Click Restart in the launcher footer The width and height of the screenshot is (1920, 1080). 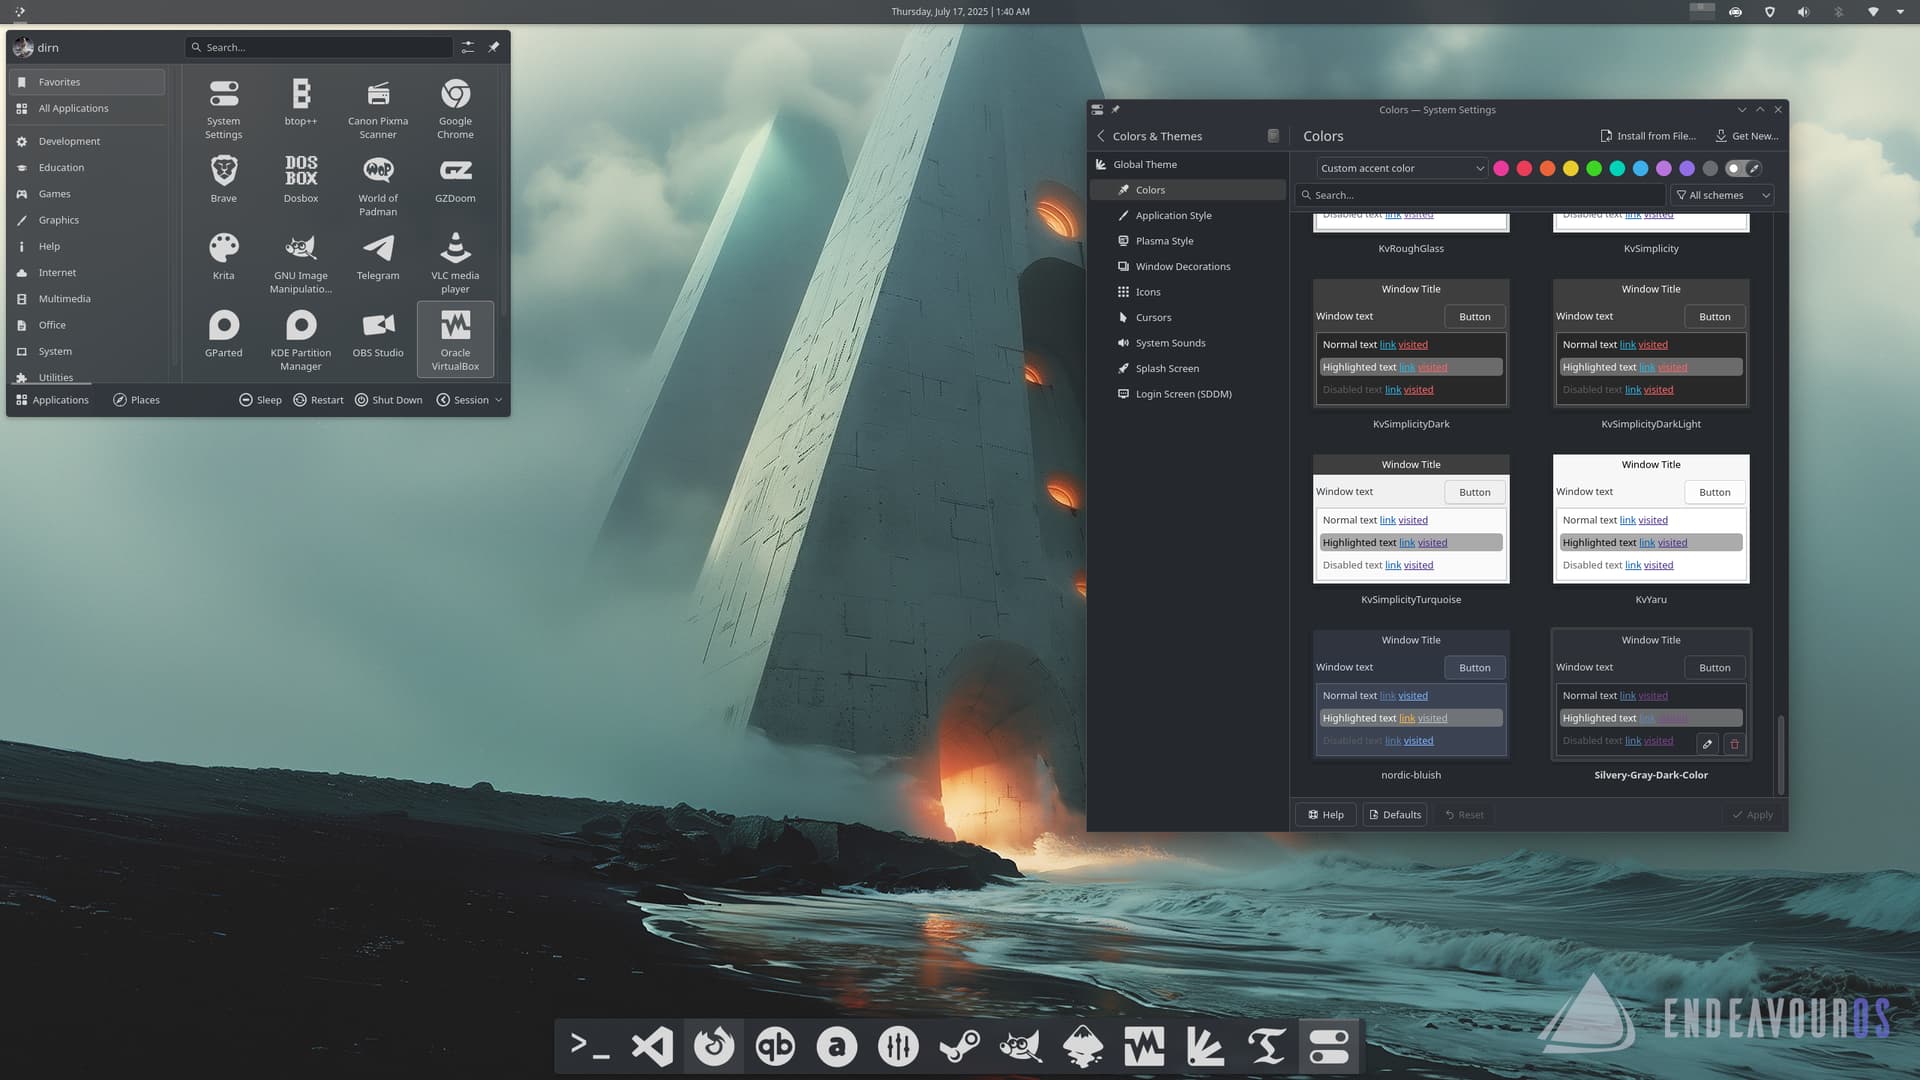(x=318, y=400)
